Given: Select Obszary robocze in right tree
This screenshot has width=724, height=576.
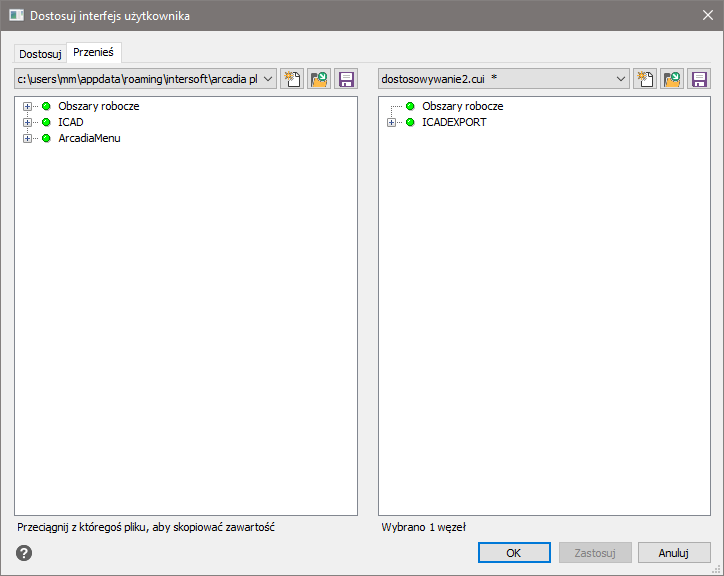Looking at the screenshot, I should point(462,106).
